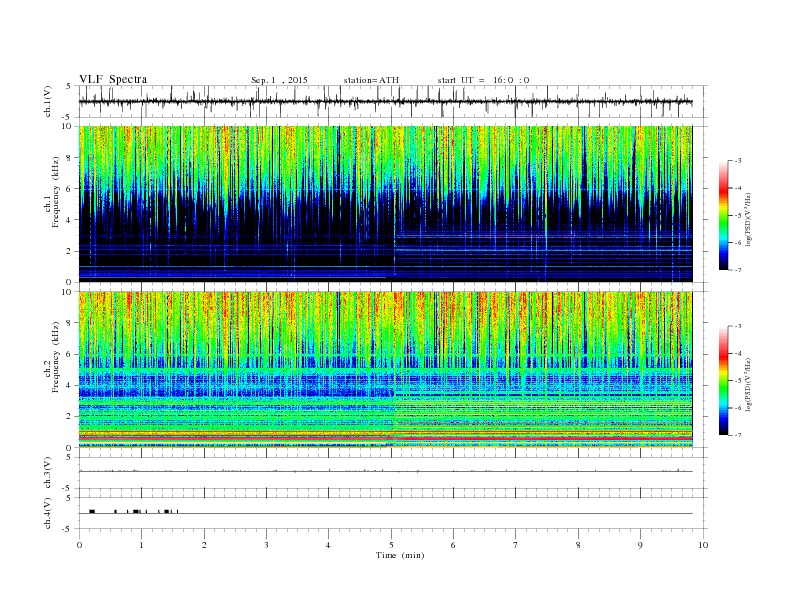
Task: Click the ch.2 spectrogram color bar
Action: pos(723,381)
